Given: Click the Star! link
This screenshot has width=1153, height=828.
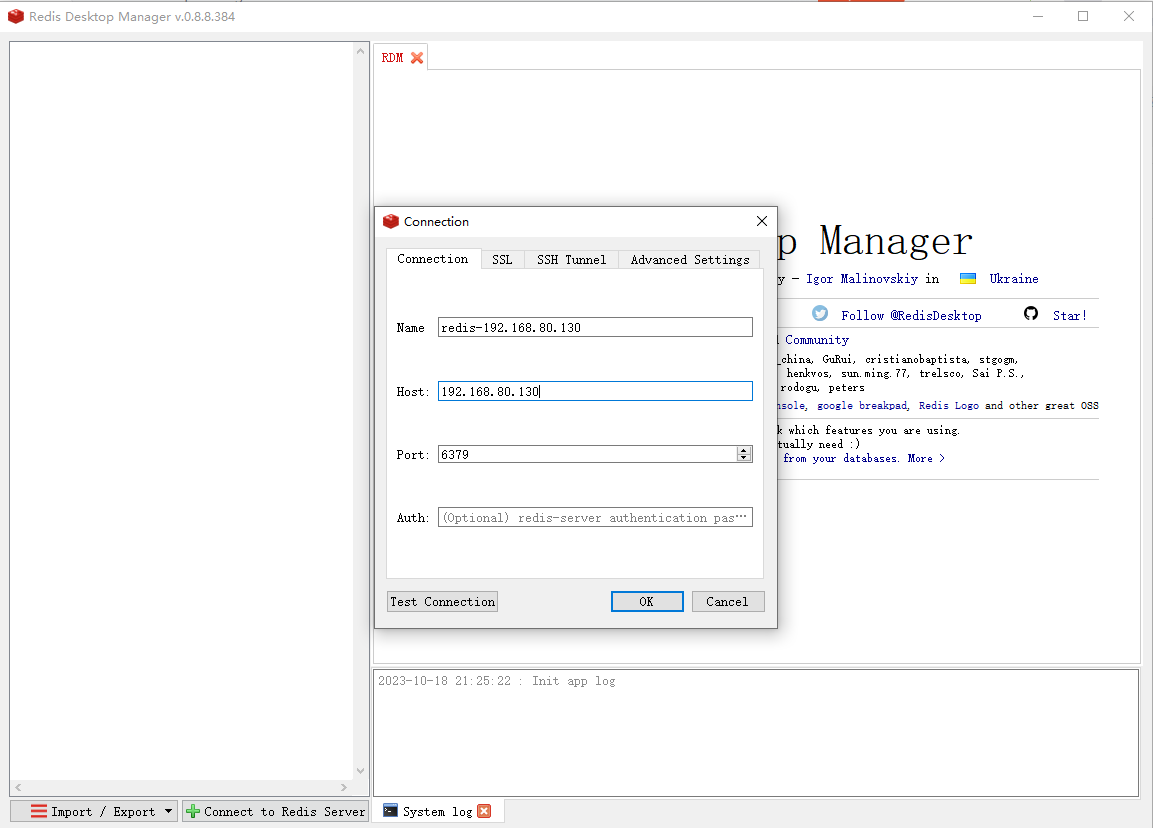Looking at the screenshot, I should [x=1070, y=315].
